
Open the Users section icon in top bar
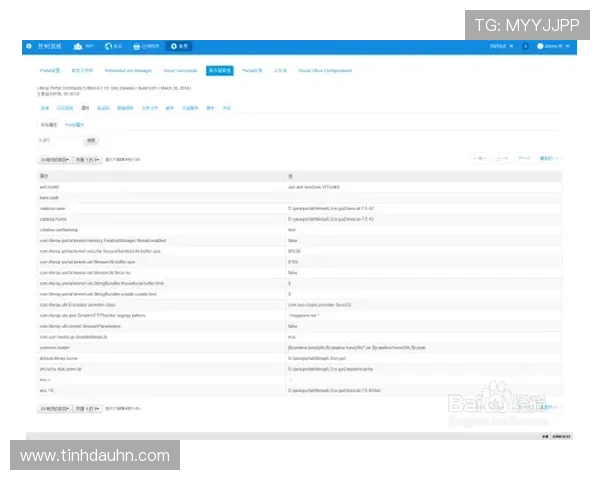click(89, 46)
